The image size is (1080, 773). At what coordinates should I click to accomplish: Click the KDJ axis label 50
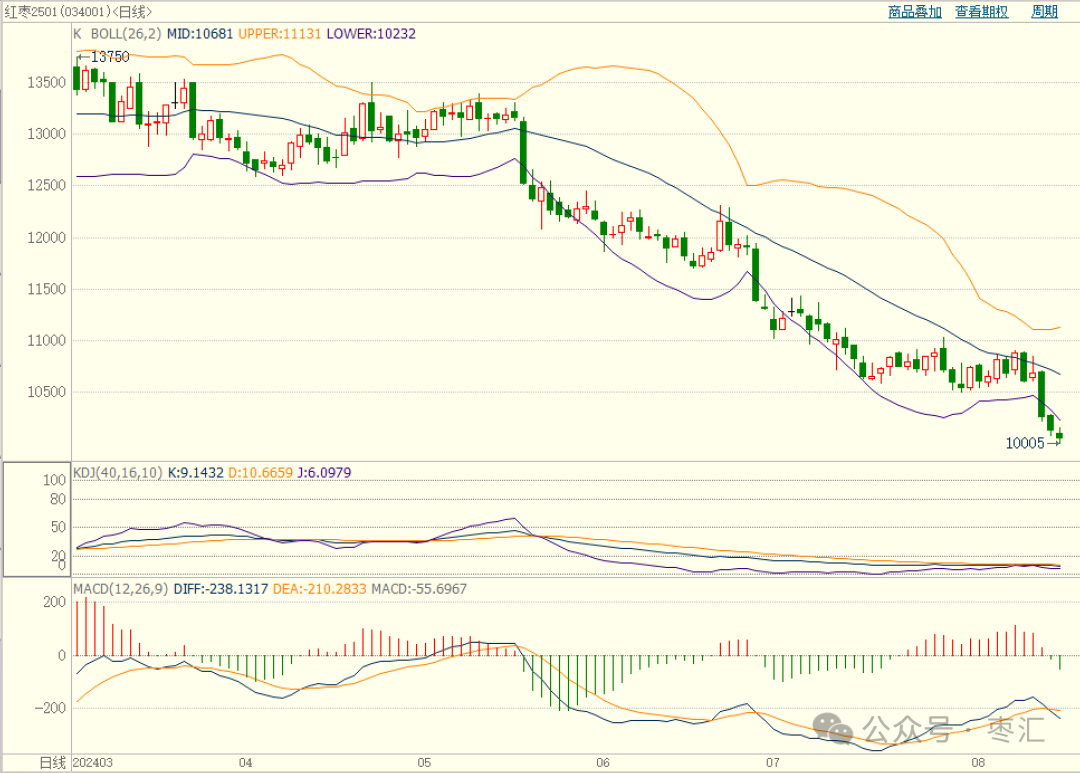pyautogui.click(x=59, y=527)
